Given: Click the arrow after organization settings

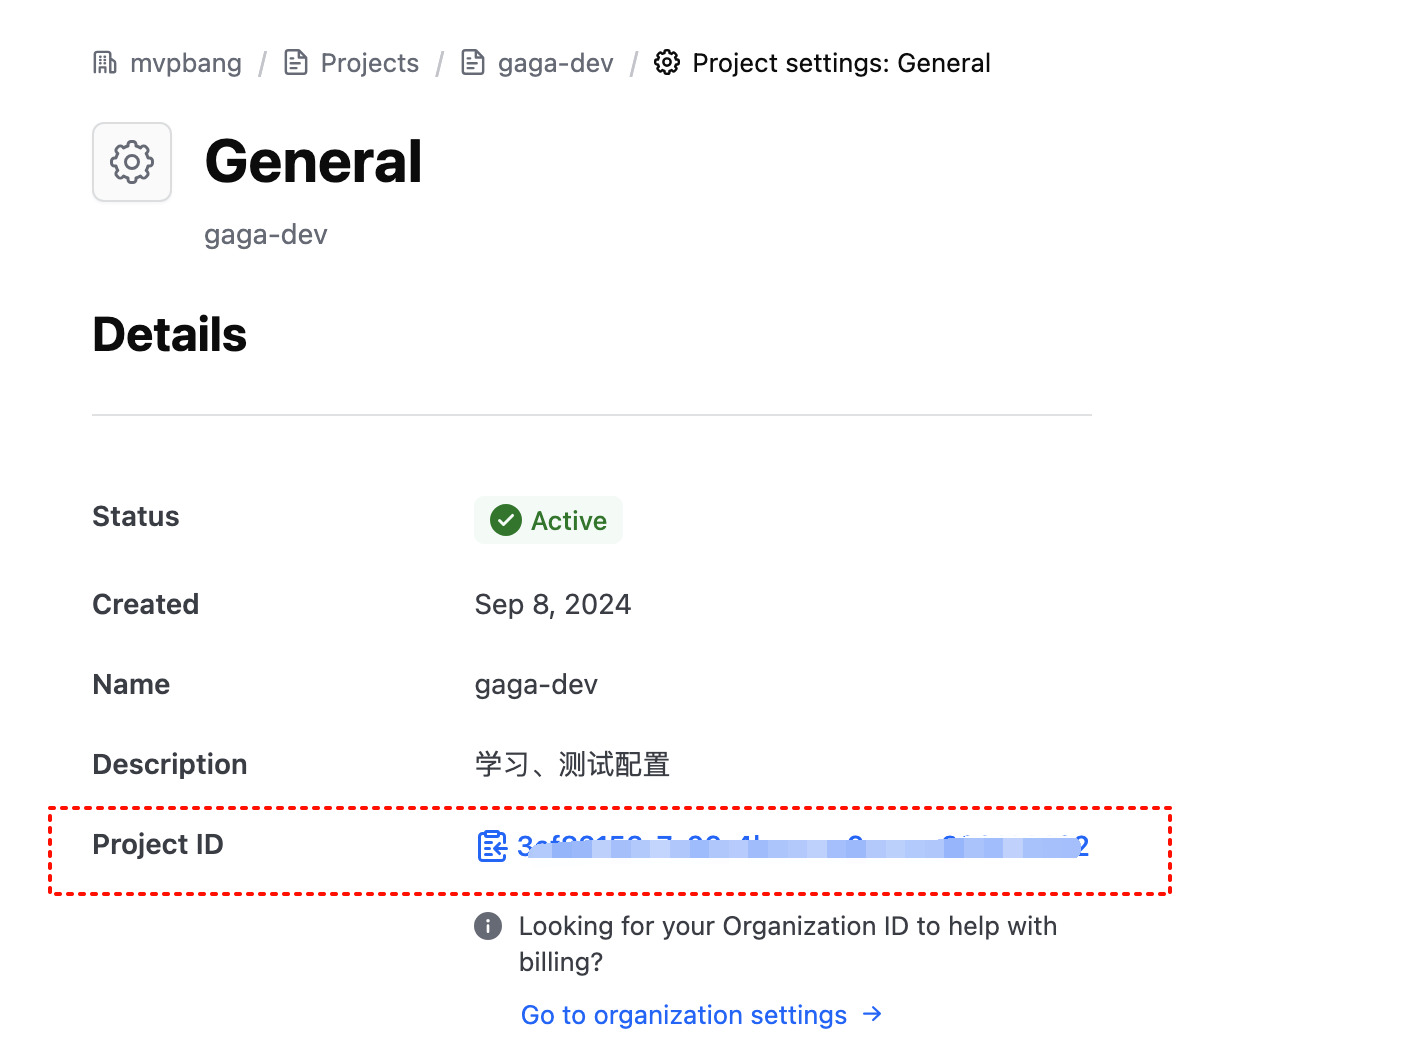Looking at the screenshot, I should [873, 1014].
